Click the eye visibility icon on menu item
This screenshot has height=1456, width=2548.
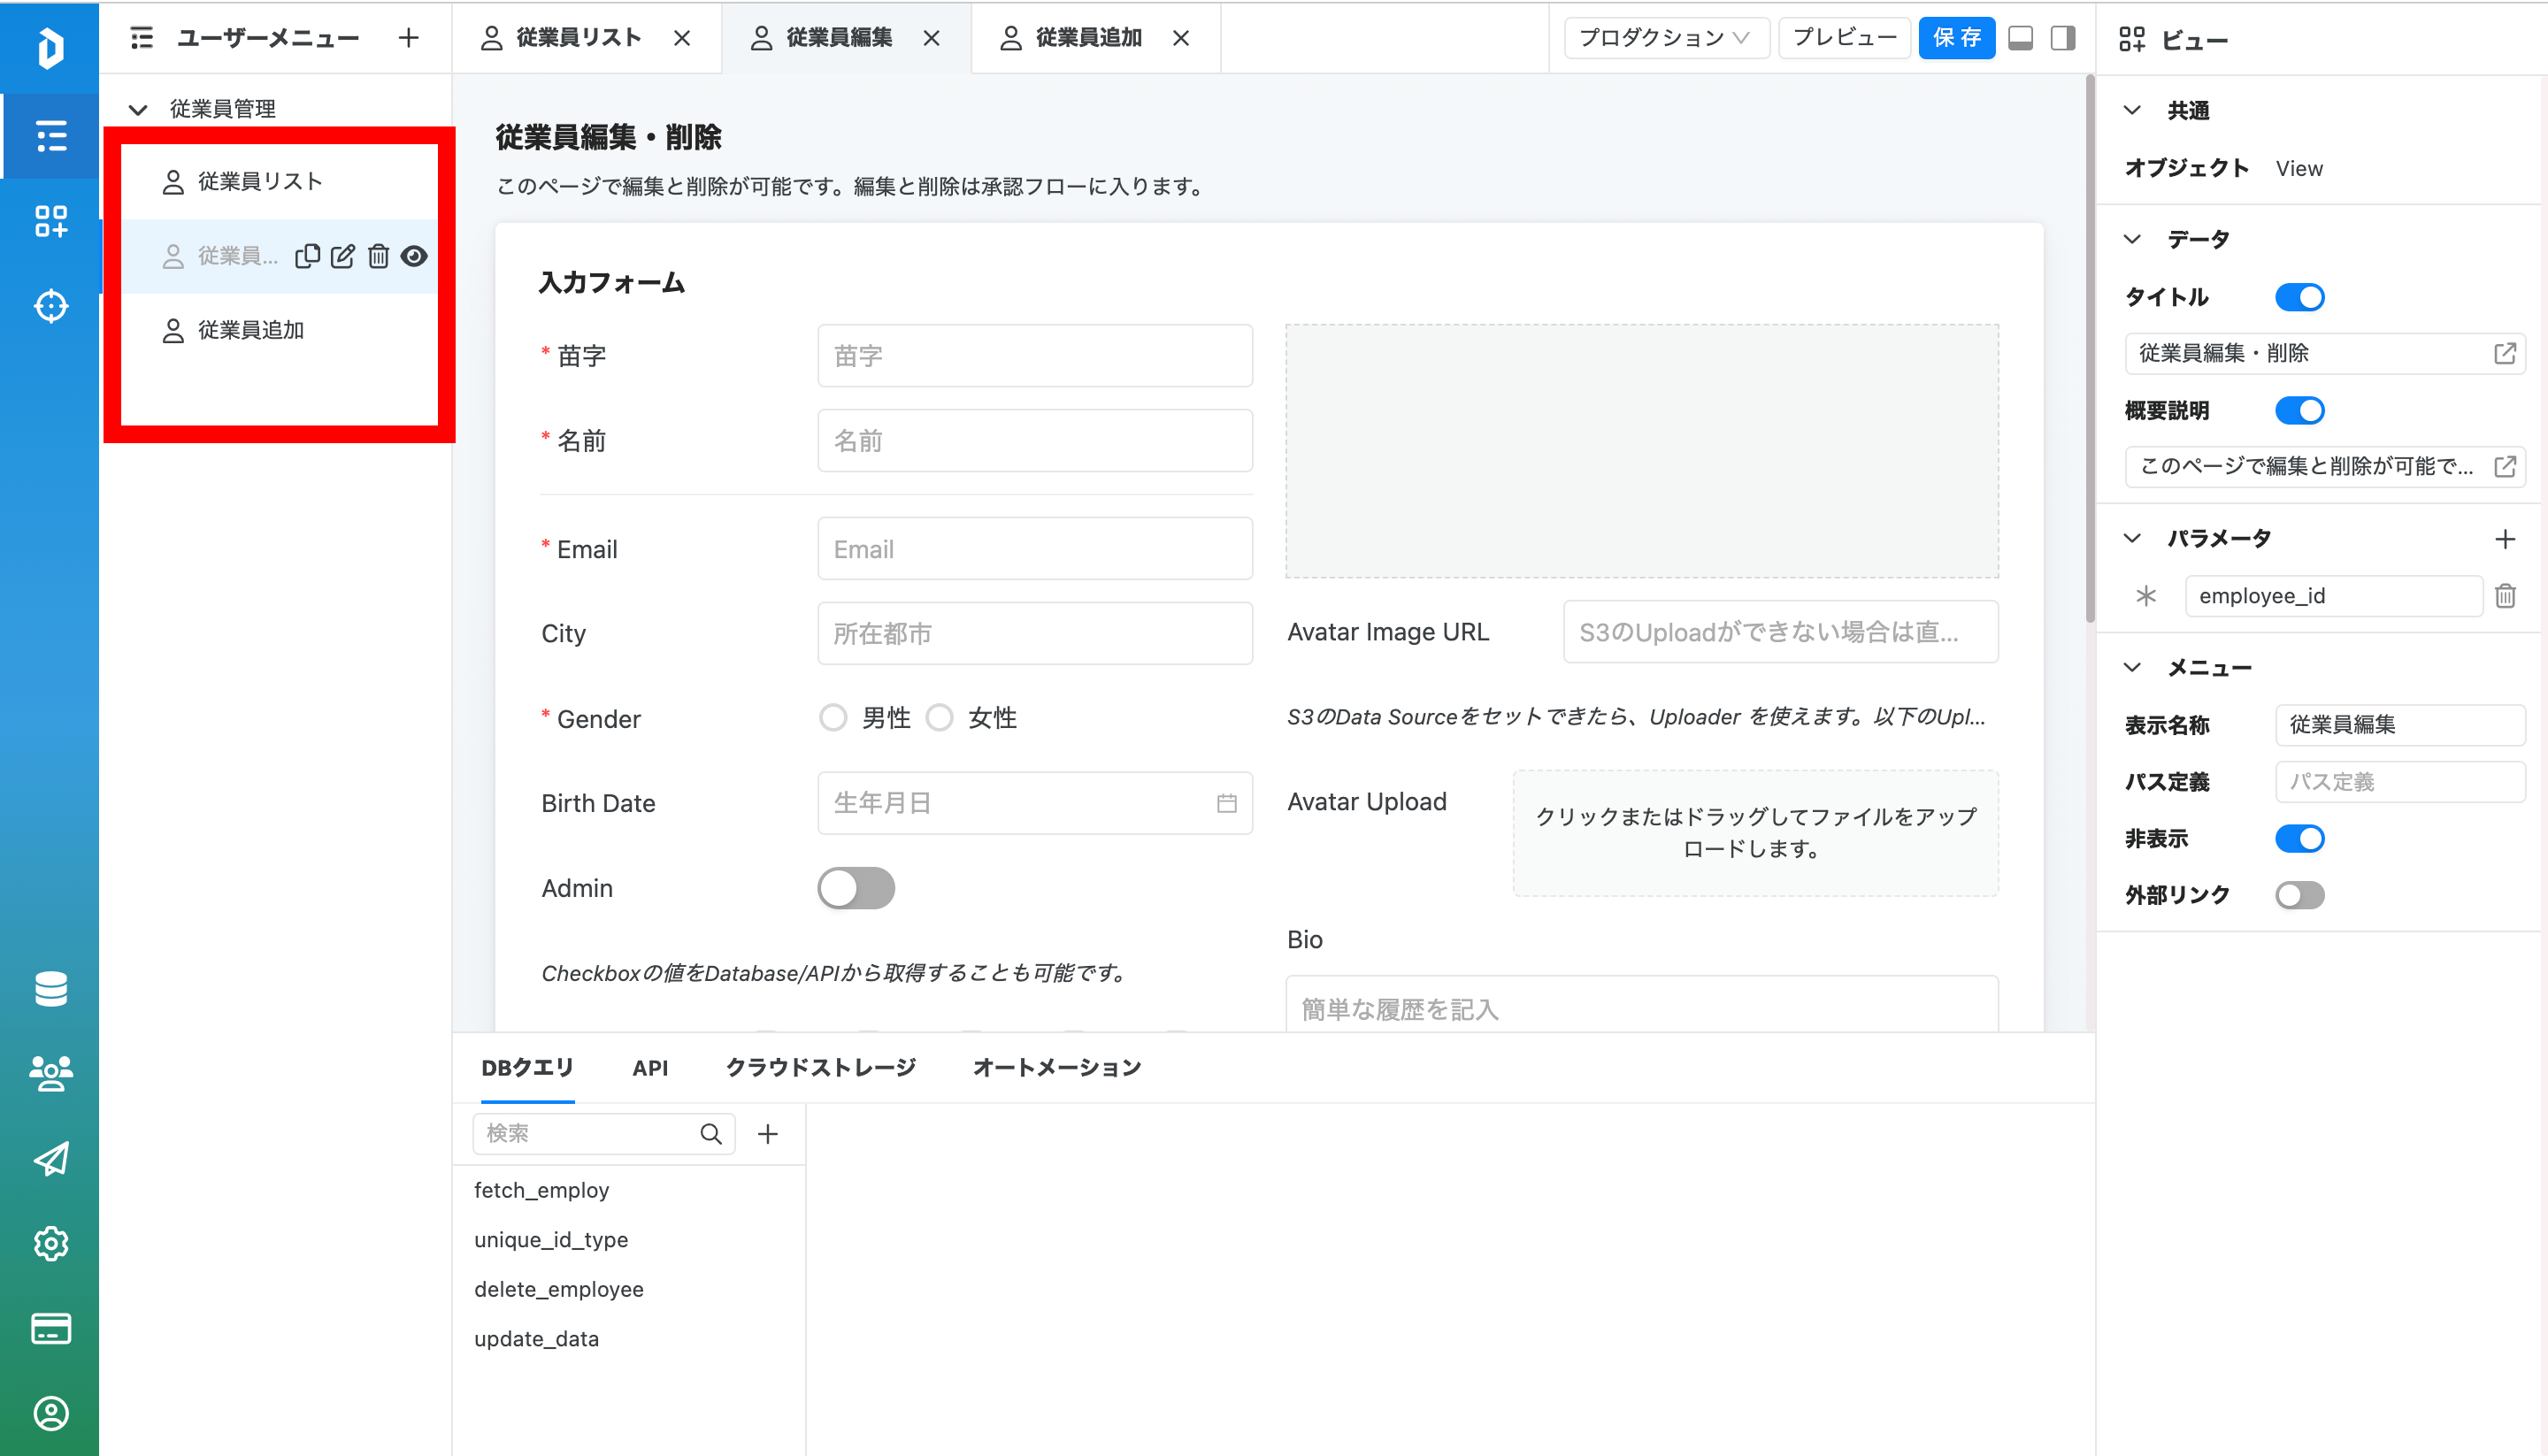[x=414, y=256]
